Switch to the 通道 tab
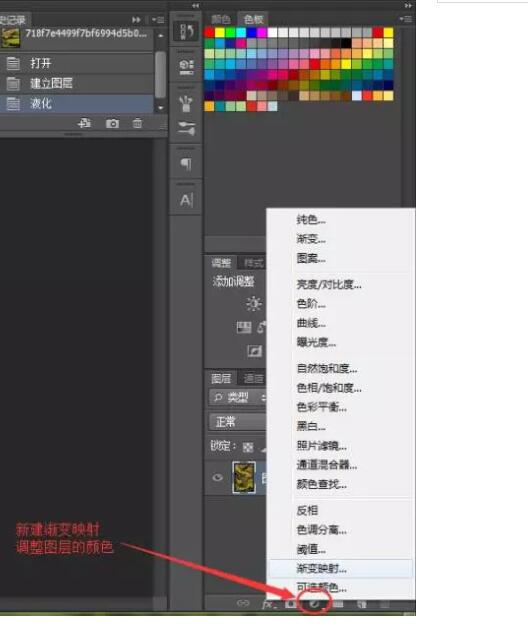The width and height of the screenshot is (528, 630). click(x=254, y=378)
